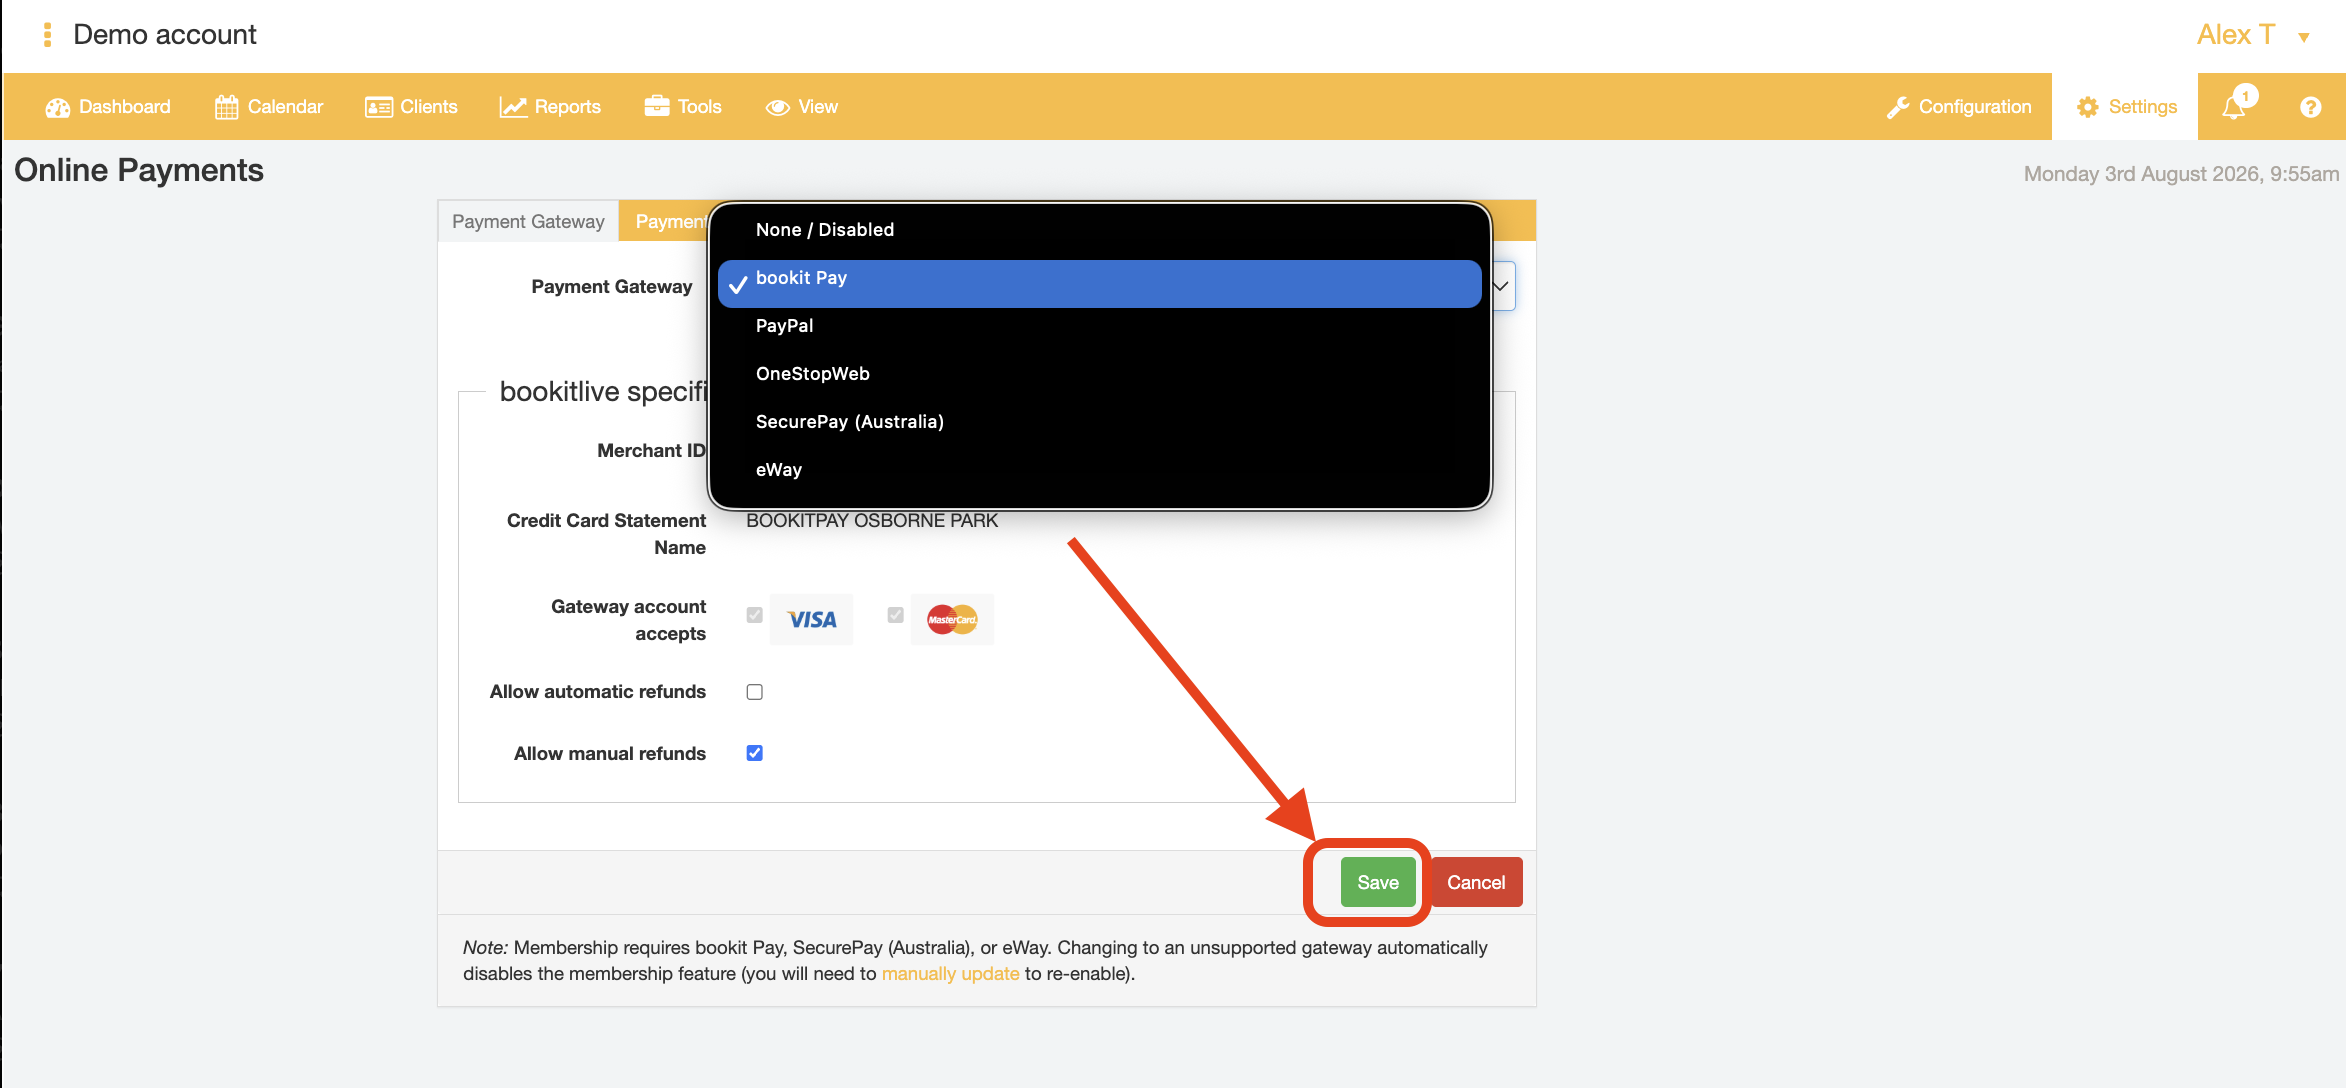Click the Reports chart icon
The height and width of the screenshot is (1088, 2346).
[513, 107]
